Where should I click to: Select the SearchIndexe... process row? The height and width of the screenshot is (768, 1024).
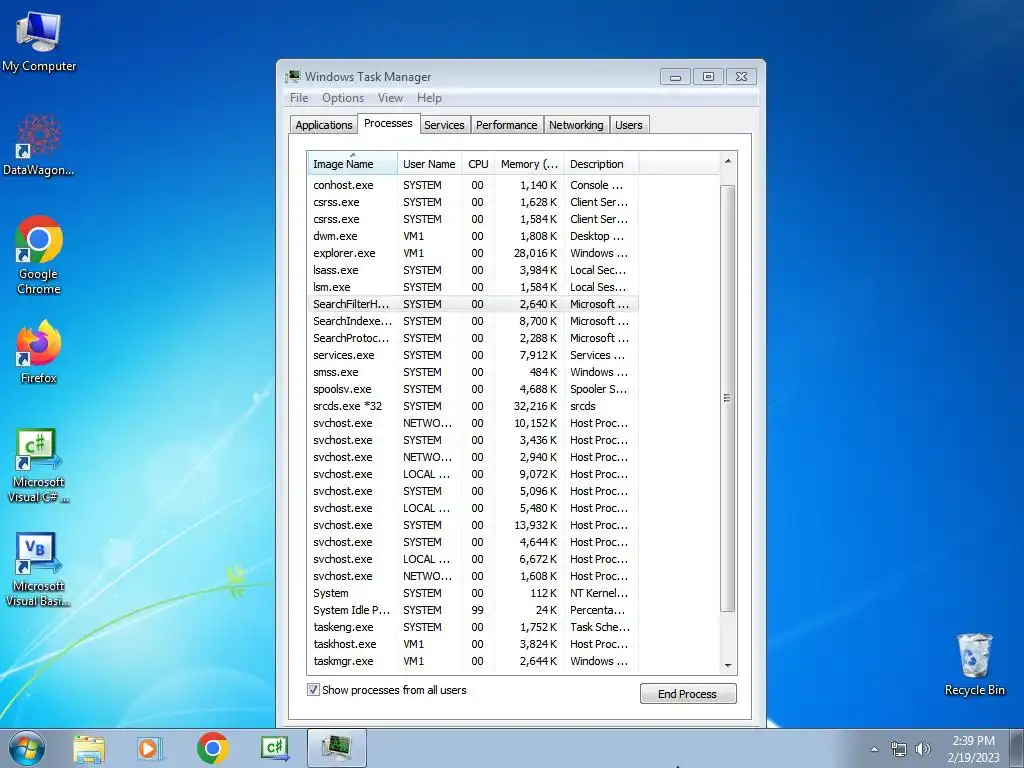(472, 321)
